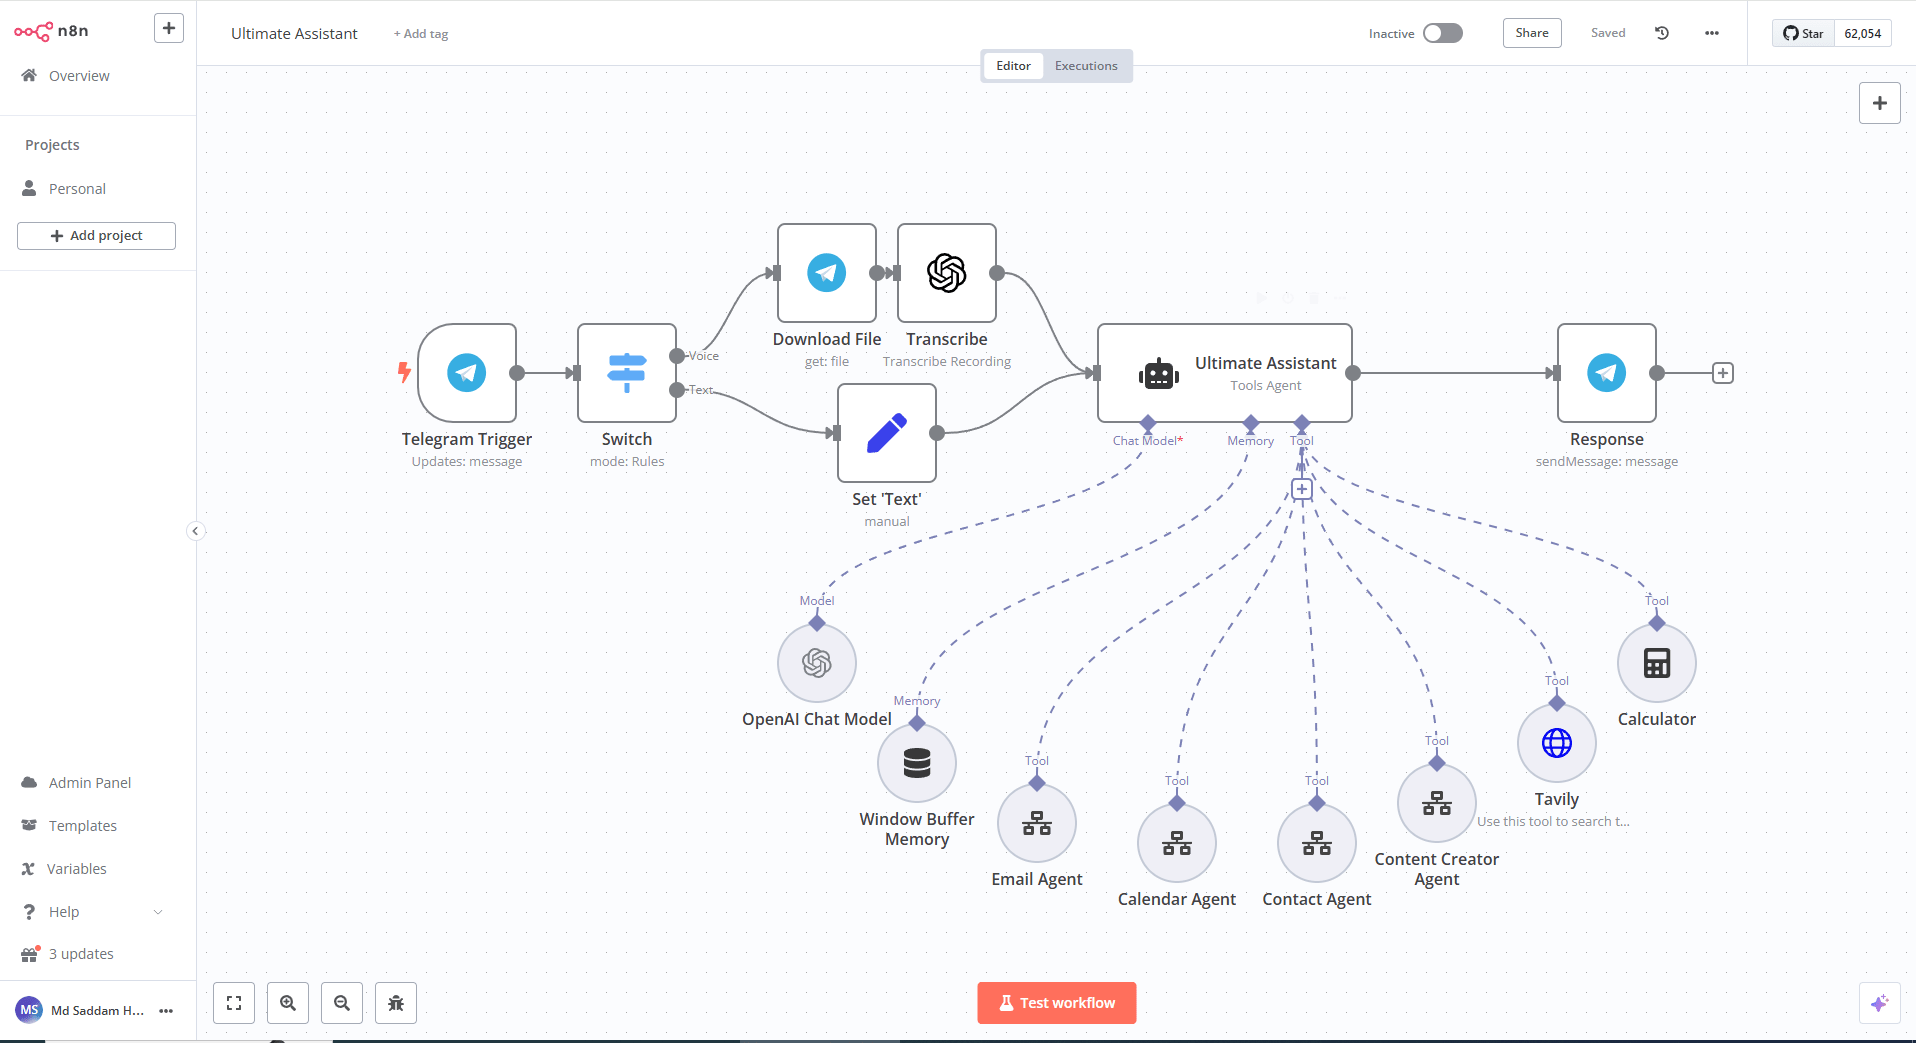Collapse the left sidebar
This screenshot has height=1043, width=1916.
click(196, 531)
